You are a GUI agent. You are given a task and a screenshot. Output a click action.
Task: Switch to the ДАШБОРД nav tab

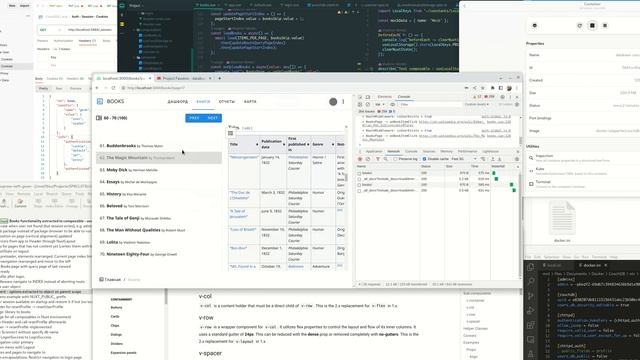[x=178, y=102]
